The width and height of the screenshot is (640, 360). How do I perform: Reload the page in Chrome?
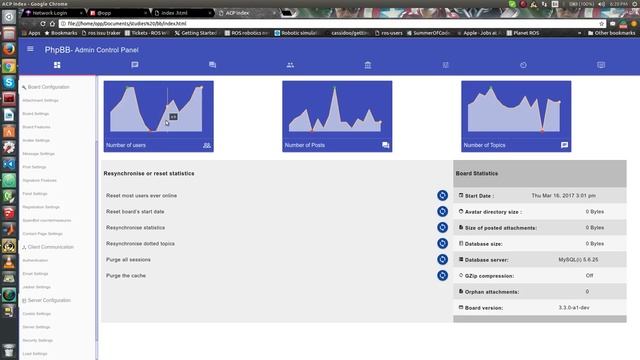tap(42, 24)
